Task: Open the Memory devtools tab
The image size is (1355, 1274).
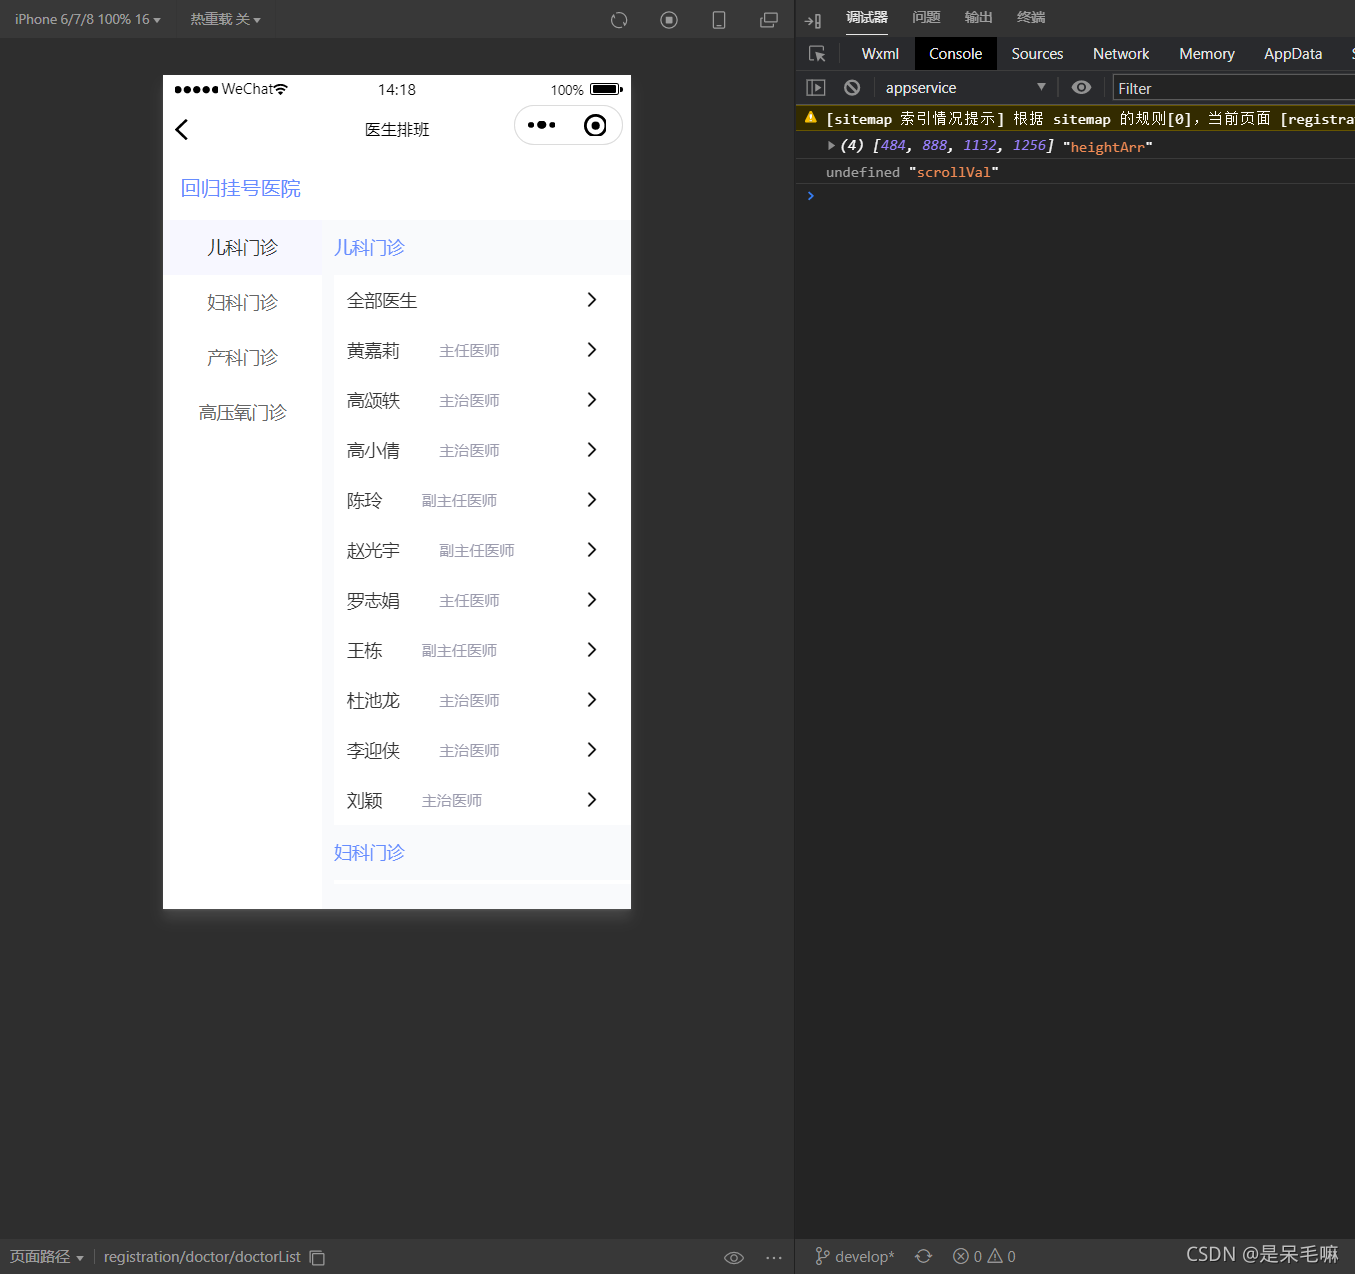Action: click(1207, 54)
